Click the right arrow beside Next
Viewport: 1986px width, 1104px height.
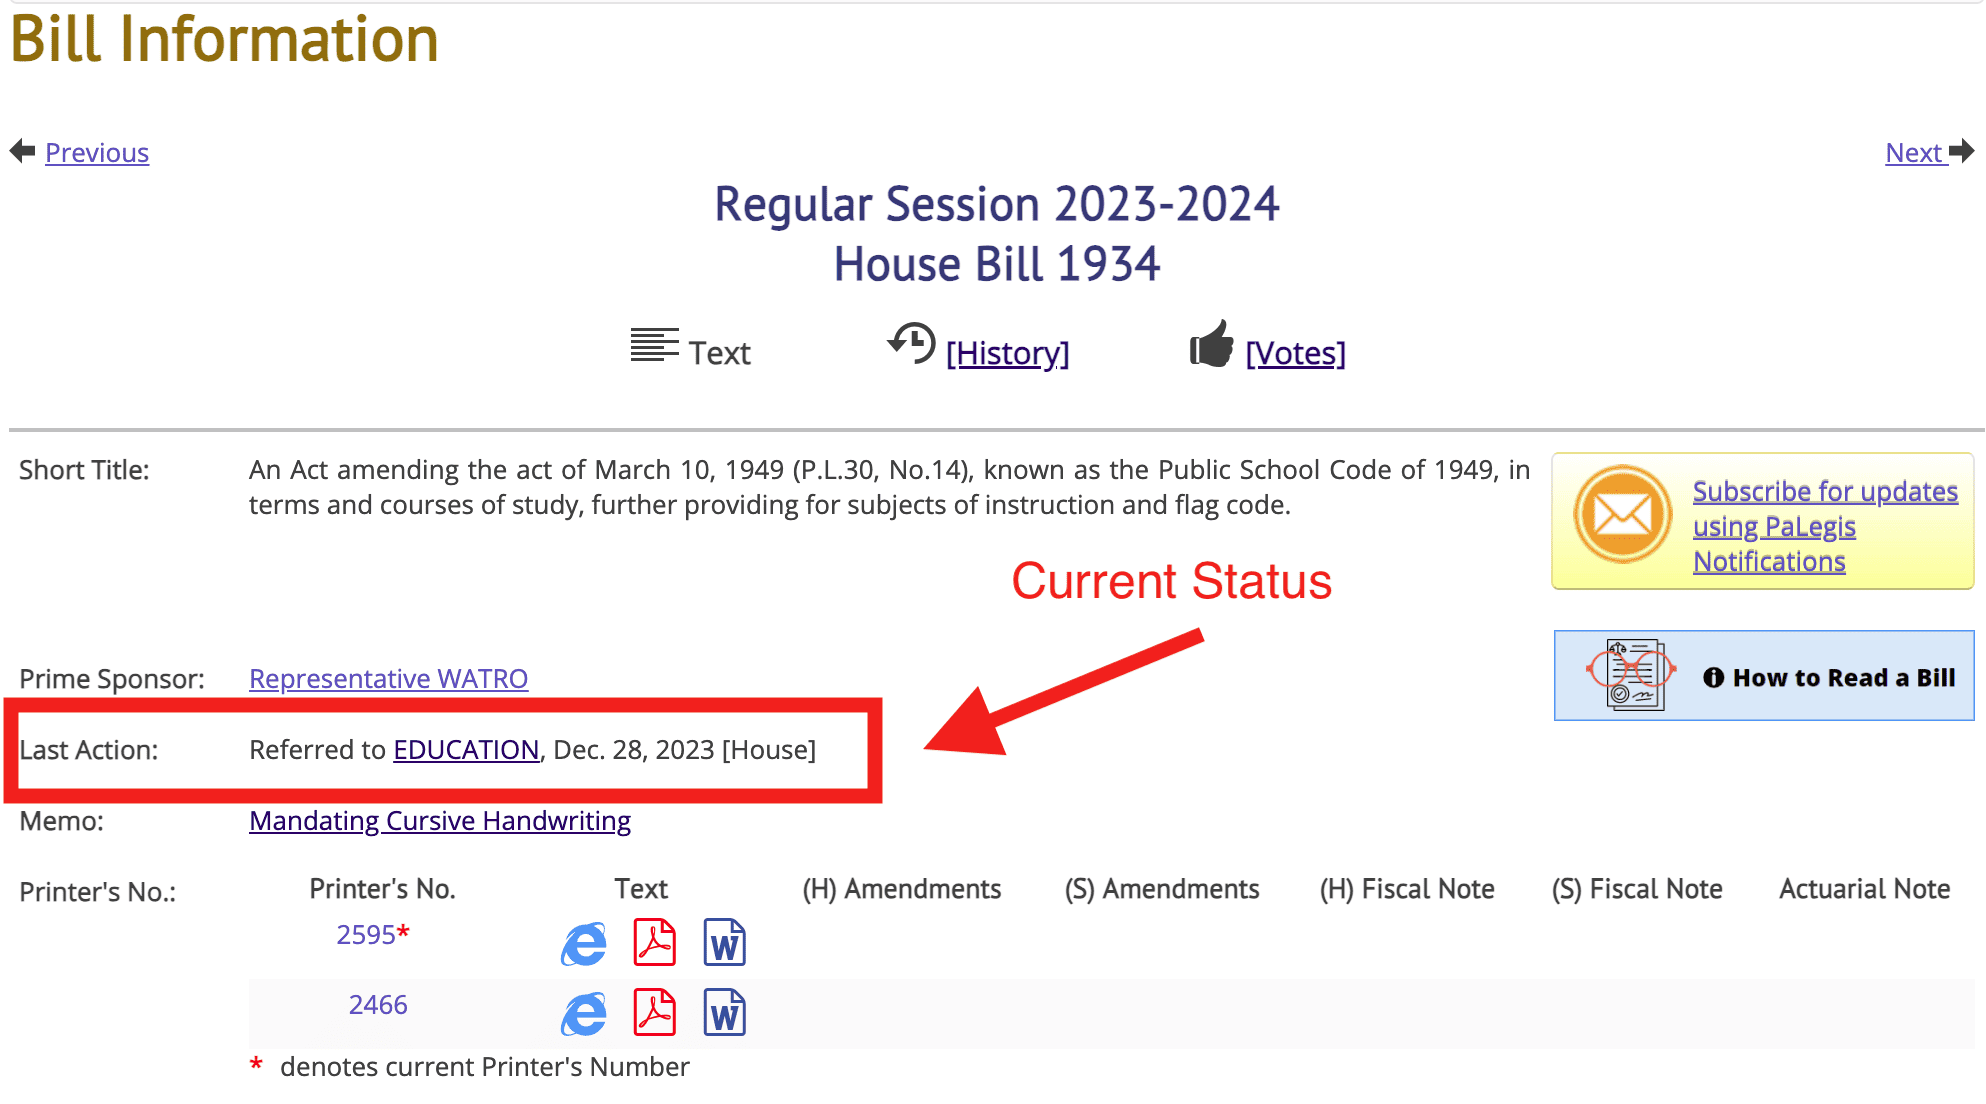click(1961, 151)
